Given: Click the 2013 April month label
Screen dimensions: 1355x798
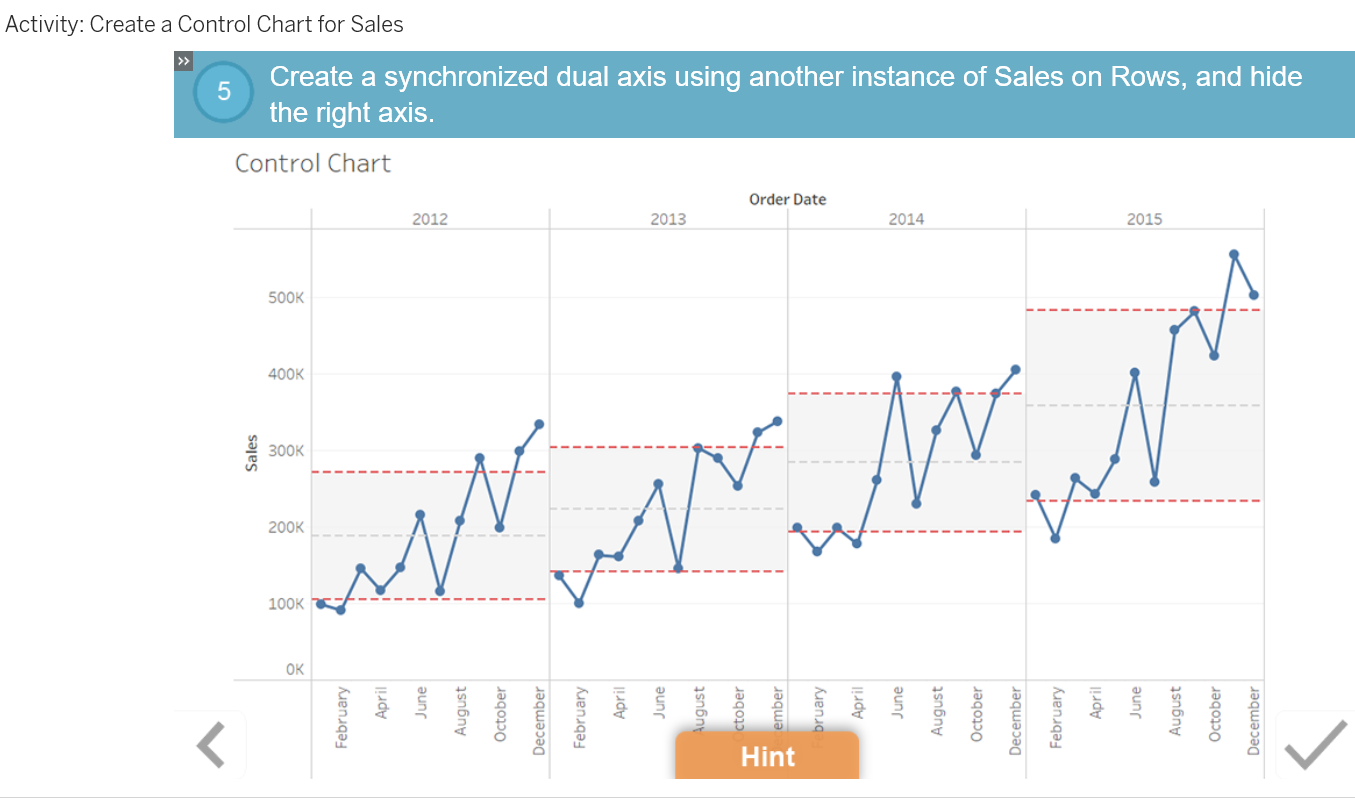Looking at the screenshot, I should pos(619,704).
